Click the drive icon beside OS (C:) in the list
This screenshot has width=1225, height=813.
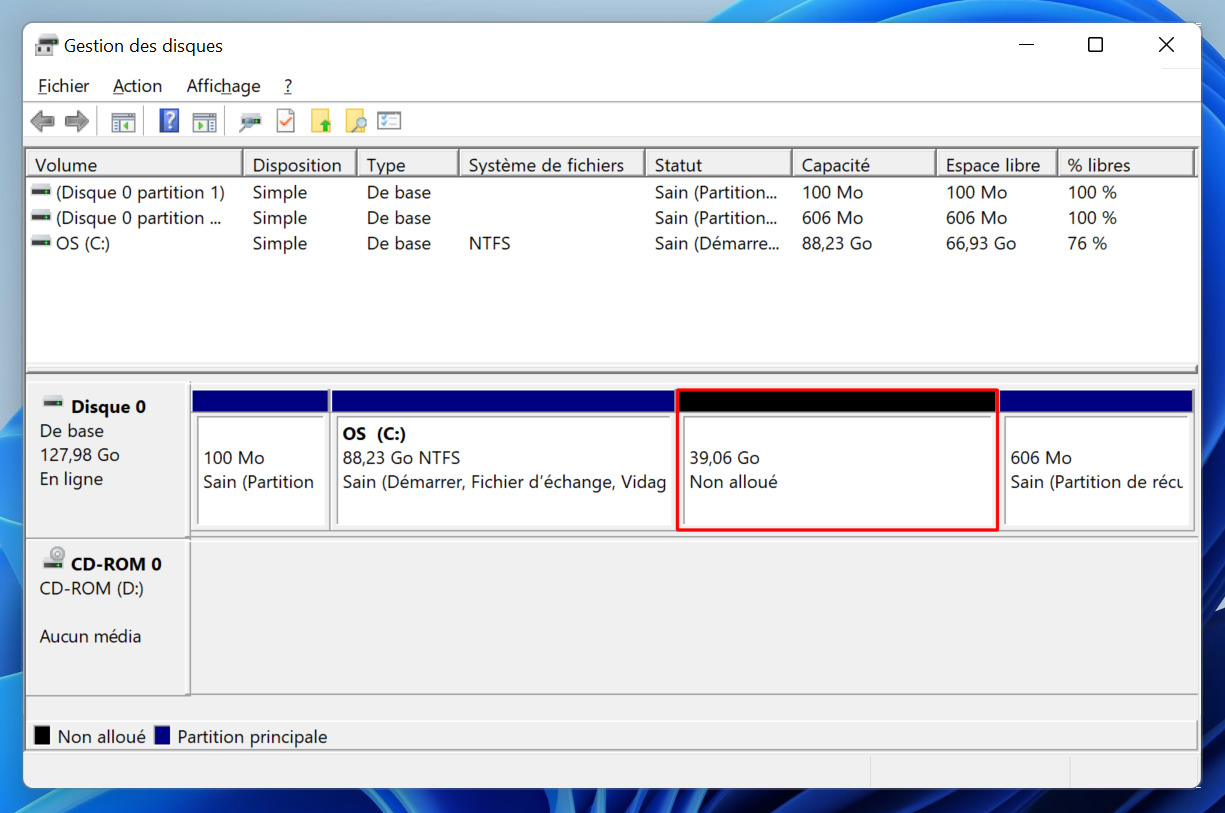41,242
